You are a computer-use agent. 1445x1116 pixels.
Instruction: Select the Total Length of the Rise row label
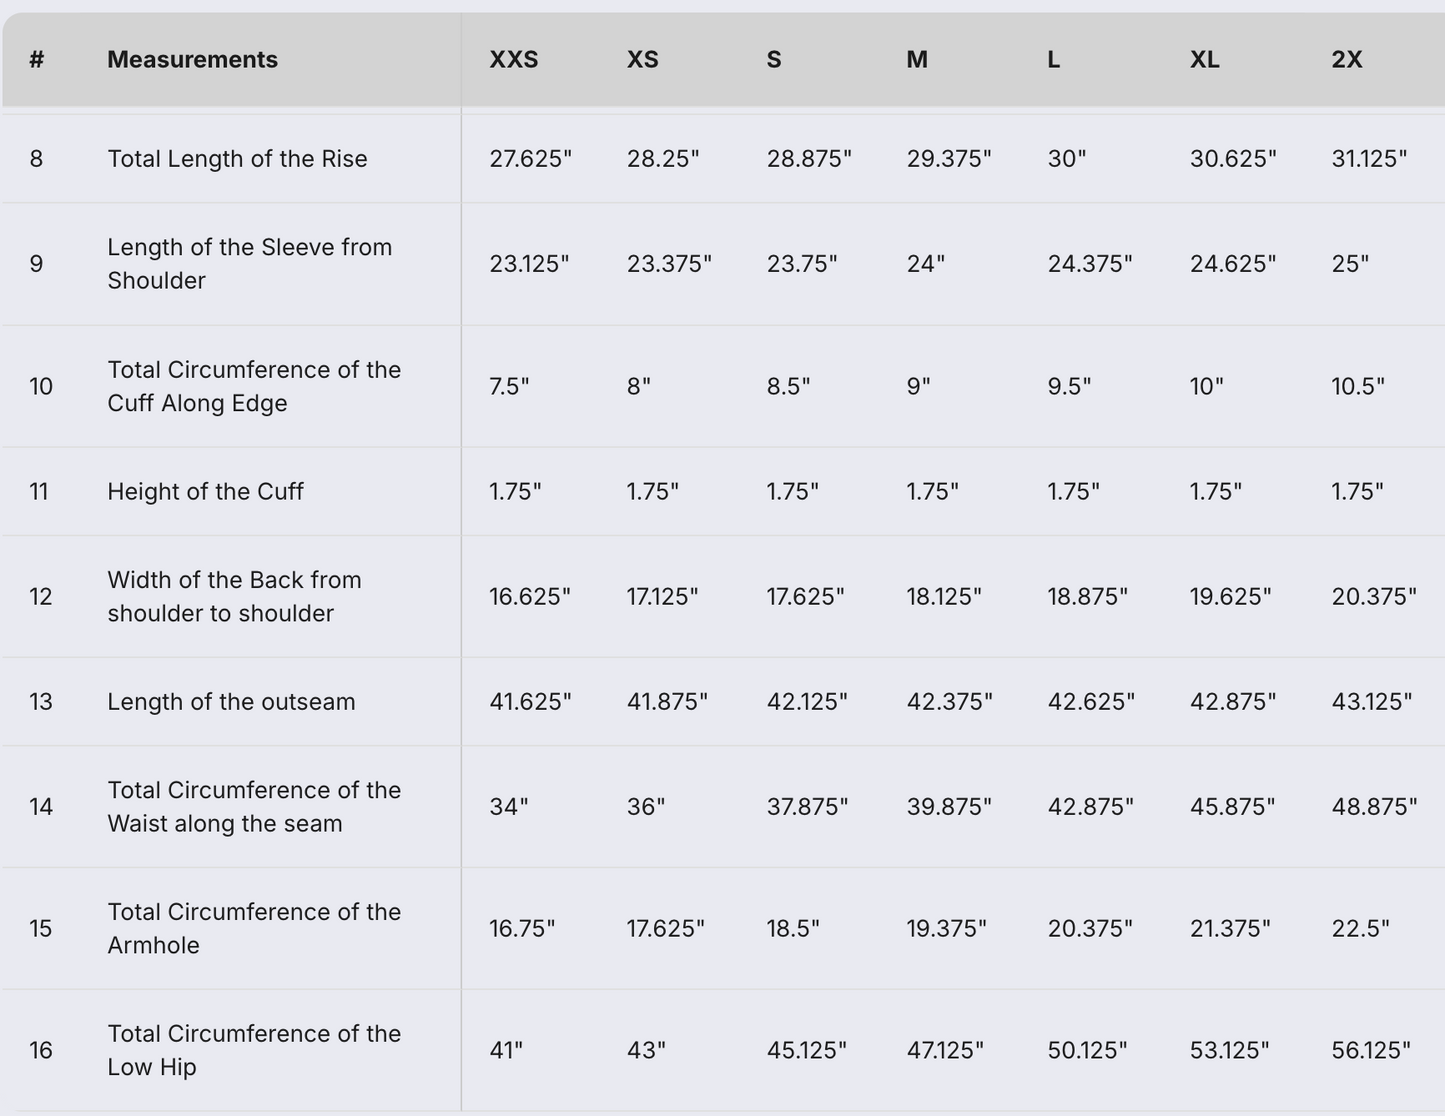click(x=237, y=159)
